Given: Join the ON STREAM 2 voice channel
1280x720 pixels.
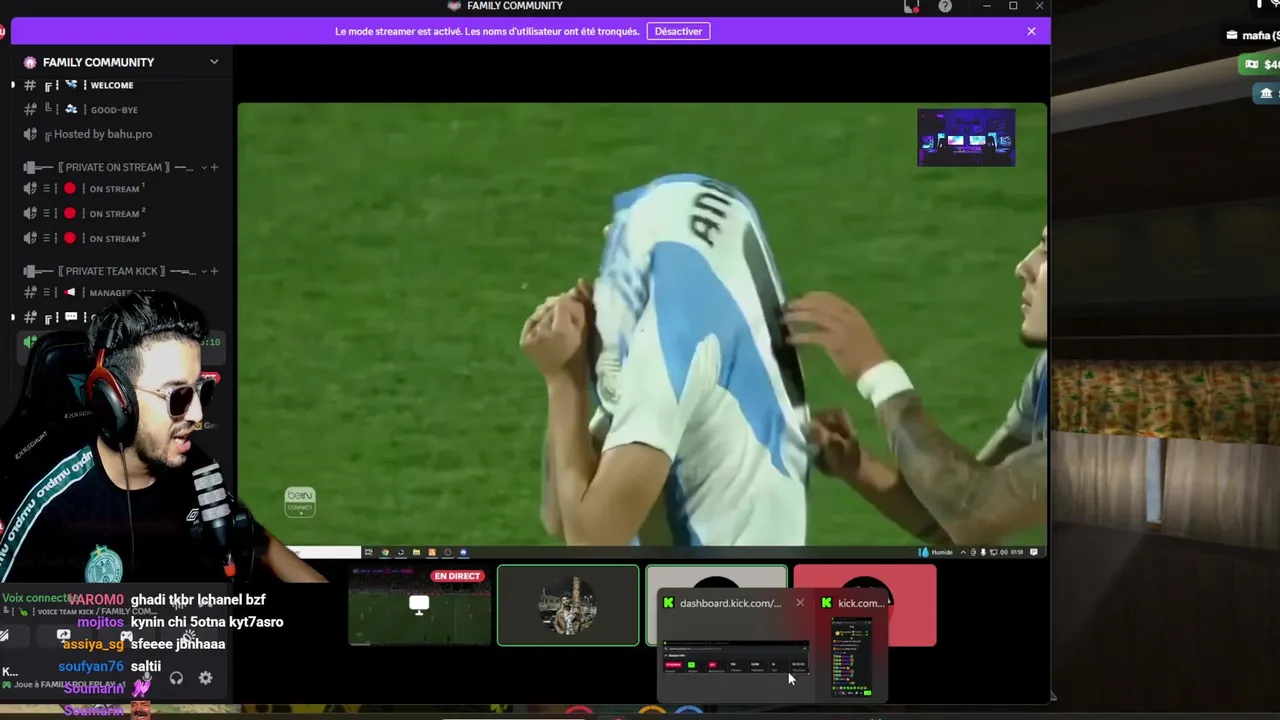Looking at the screenshot, I should tap(120, 213).
